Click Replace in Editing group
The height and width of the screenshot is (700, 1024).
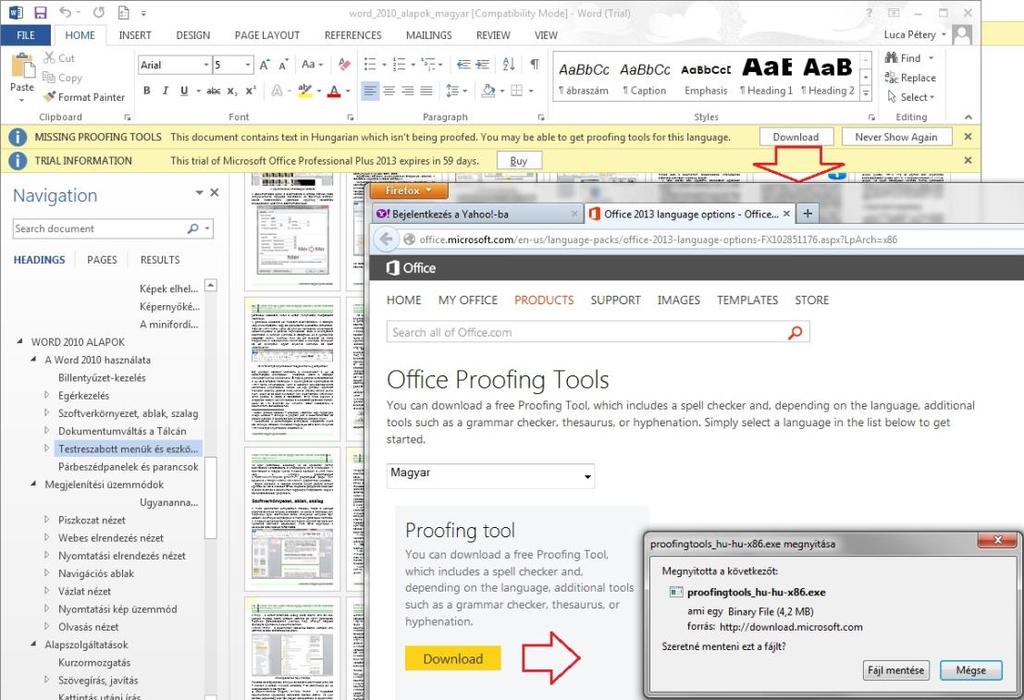tap(910, 78)
